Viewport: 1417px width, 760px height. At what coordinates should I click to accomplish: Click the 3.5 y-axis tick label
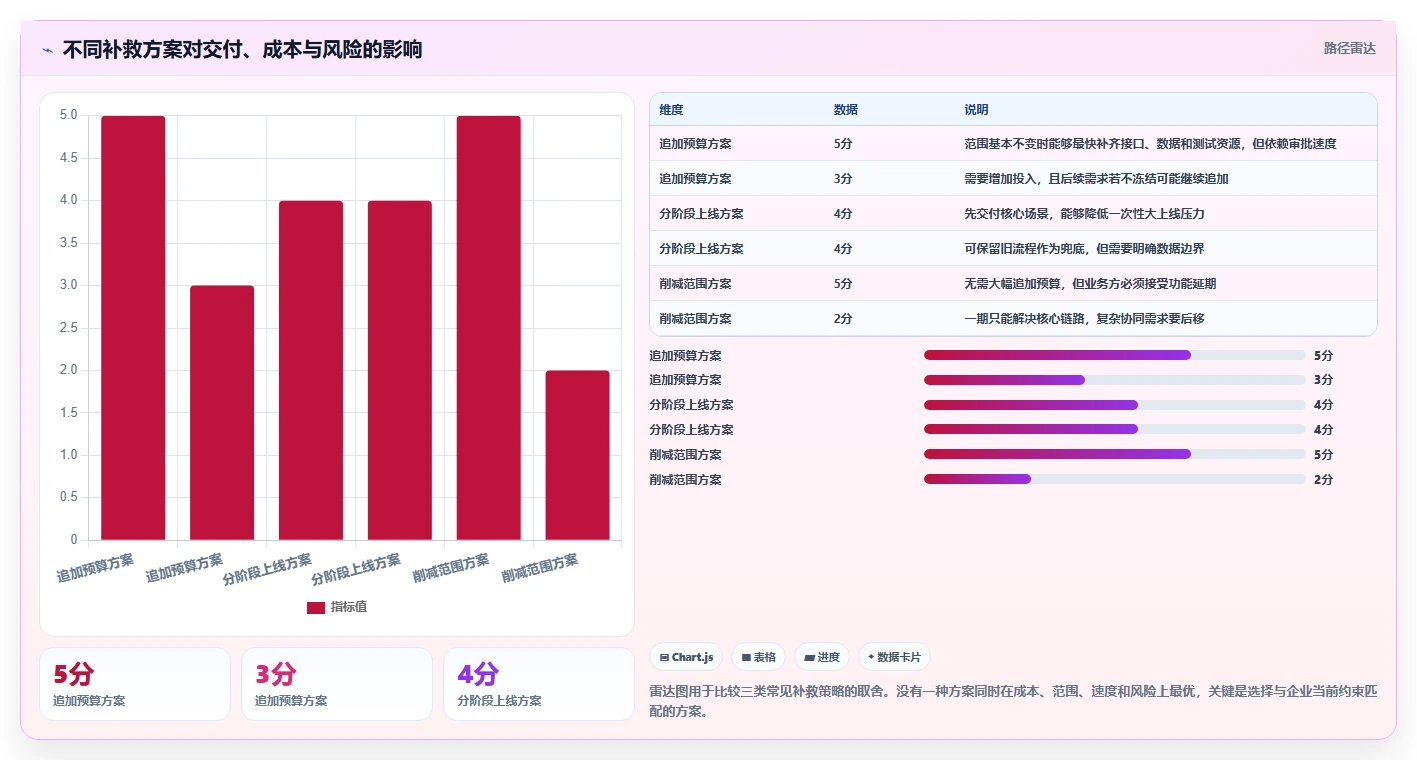(68, 243)
